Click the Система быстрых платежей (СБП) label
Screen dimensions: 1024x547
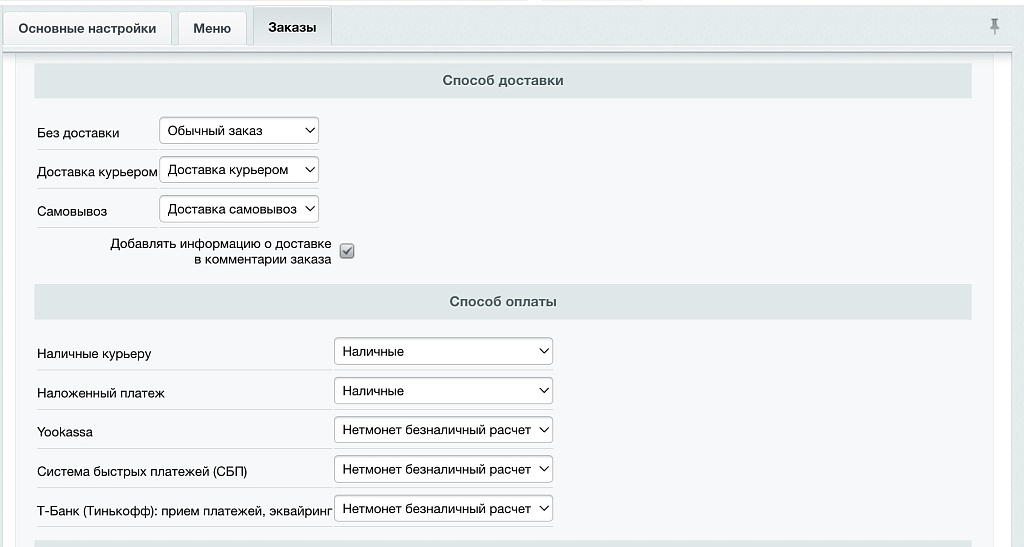pos(142,471)
